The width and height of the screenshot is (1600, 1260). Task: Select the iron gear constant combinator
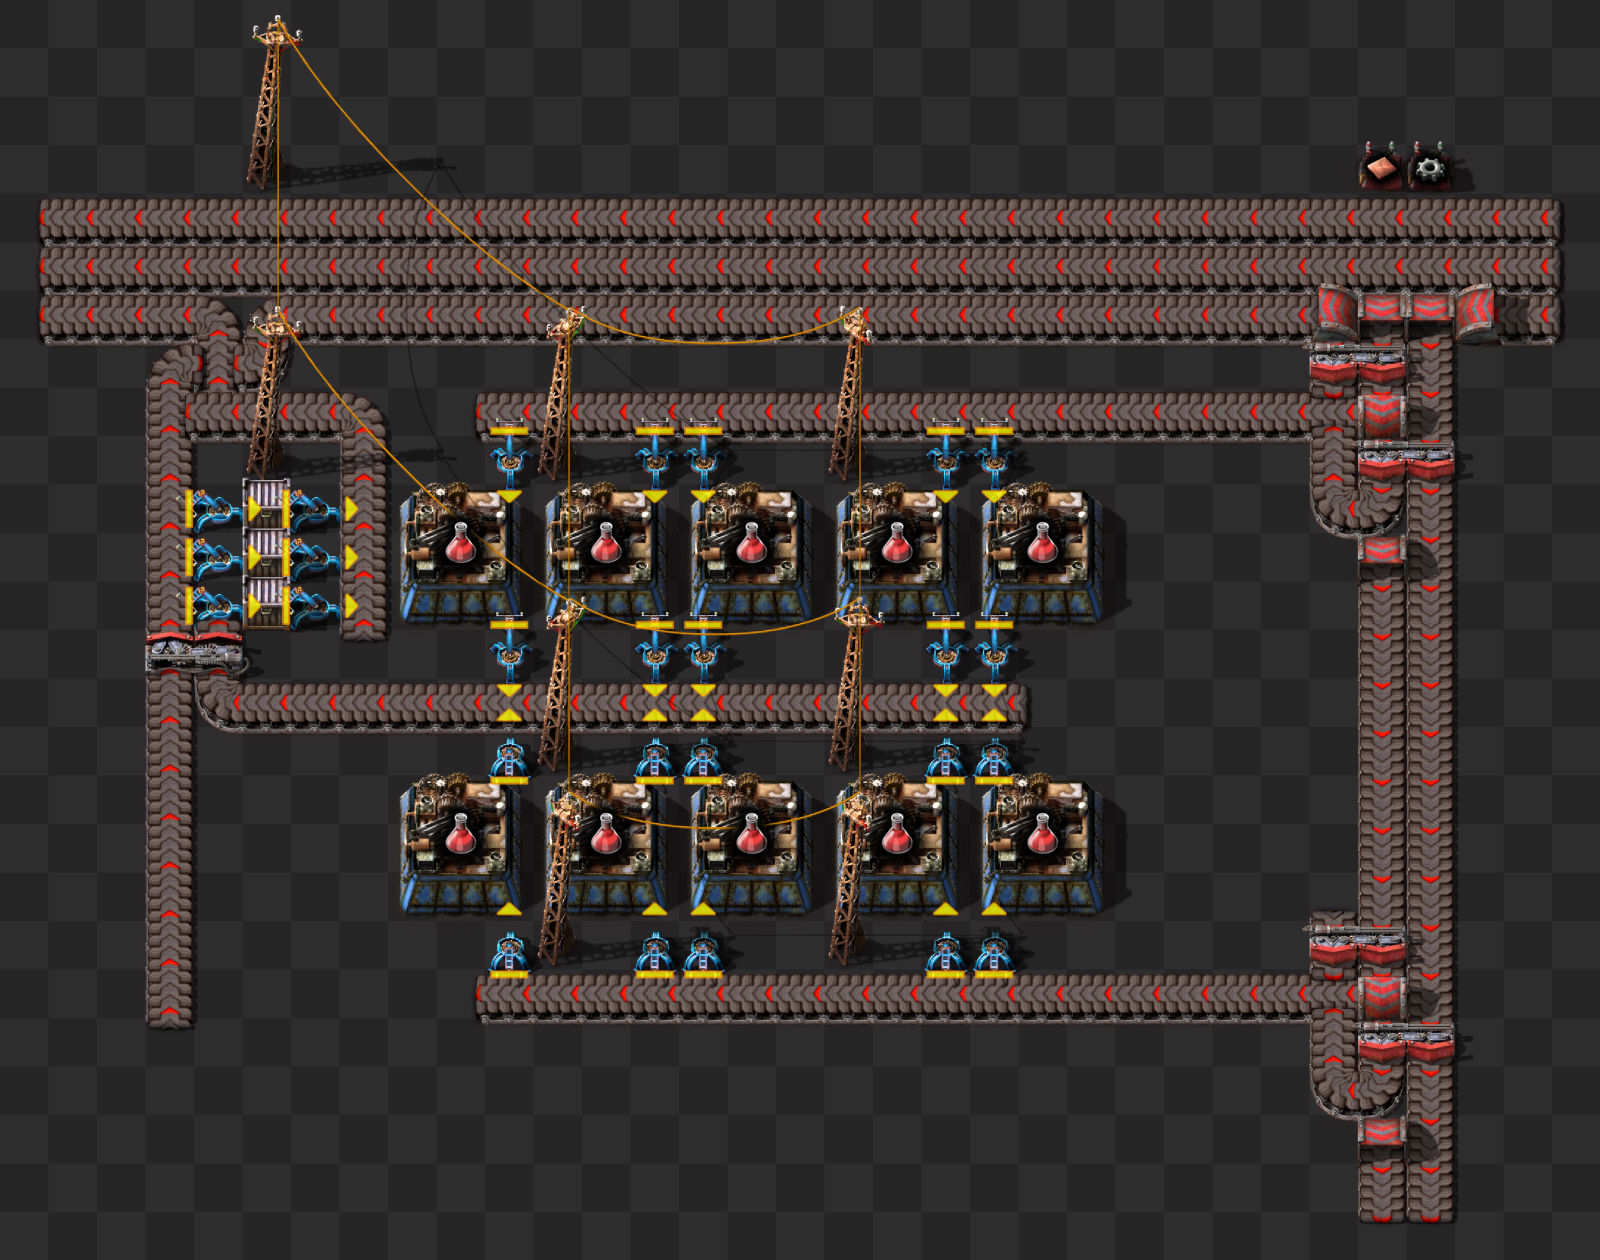(x=1429, y=168)
